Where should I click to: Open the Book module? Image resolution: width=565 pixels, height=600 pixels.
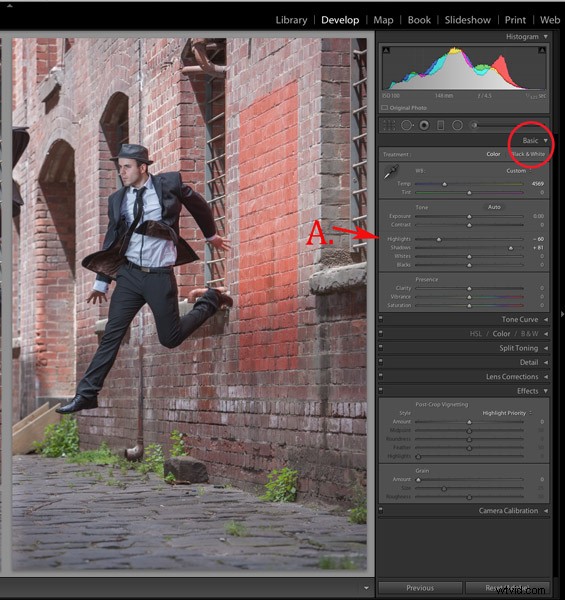click(x=419, y=20)
